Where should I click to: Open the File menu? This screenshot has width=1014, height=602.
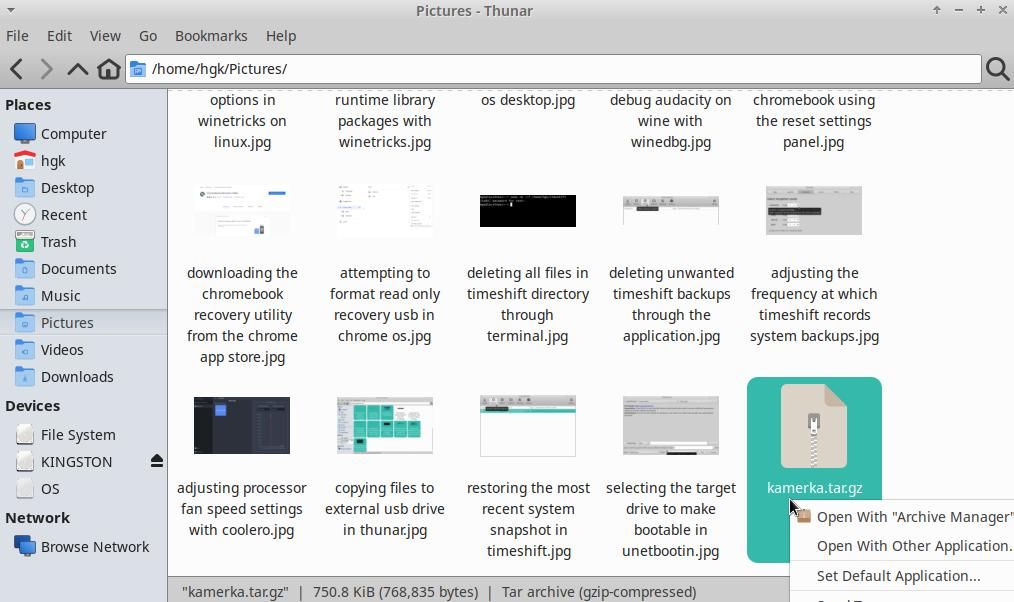pos(17,35)
